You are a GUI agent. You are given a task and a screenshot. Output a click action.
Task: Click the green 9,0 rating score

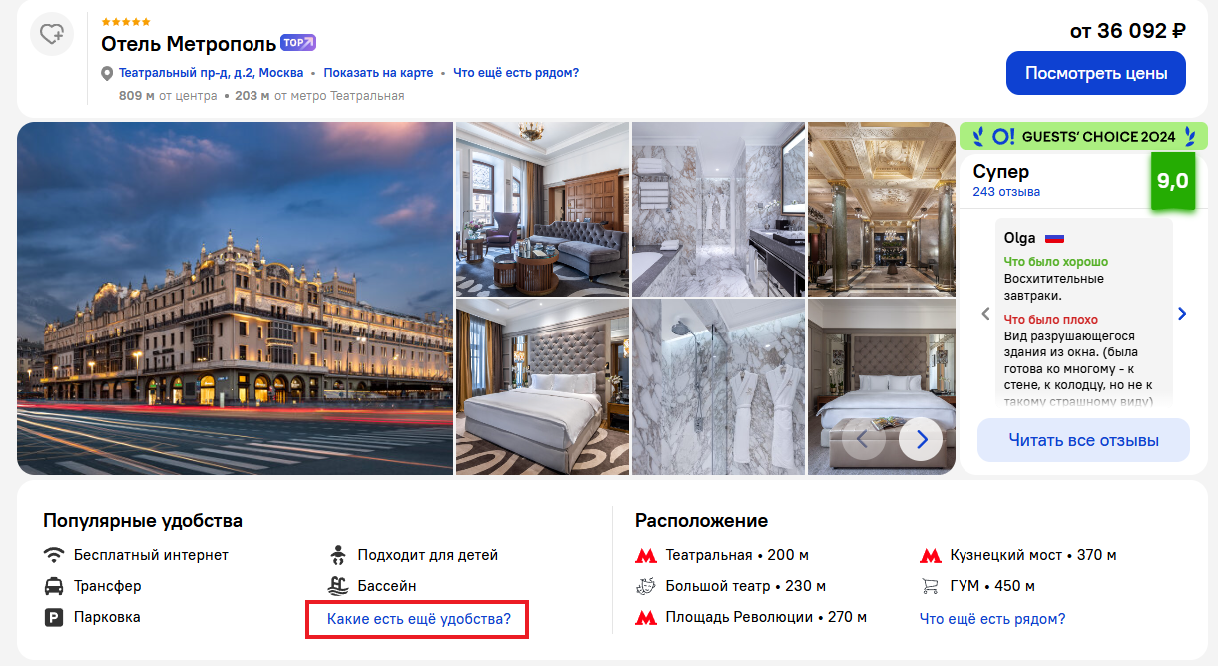tap(1172, 181)
